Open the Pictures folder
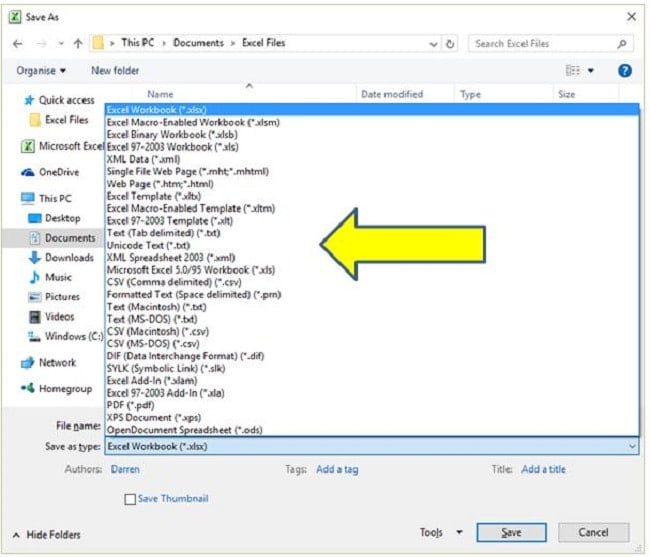 pyautogui.click(x=54, y=297)
